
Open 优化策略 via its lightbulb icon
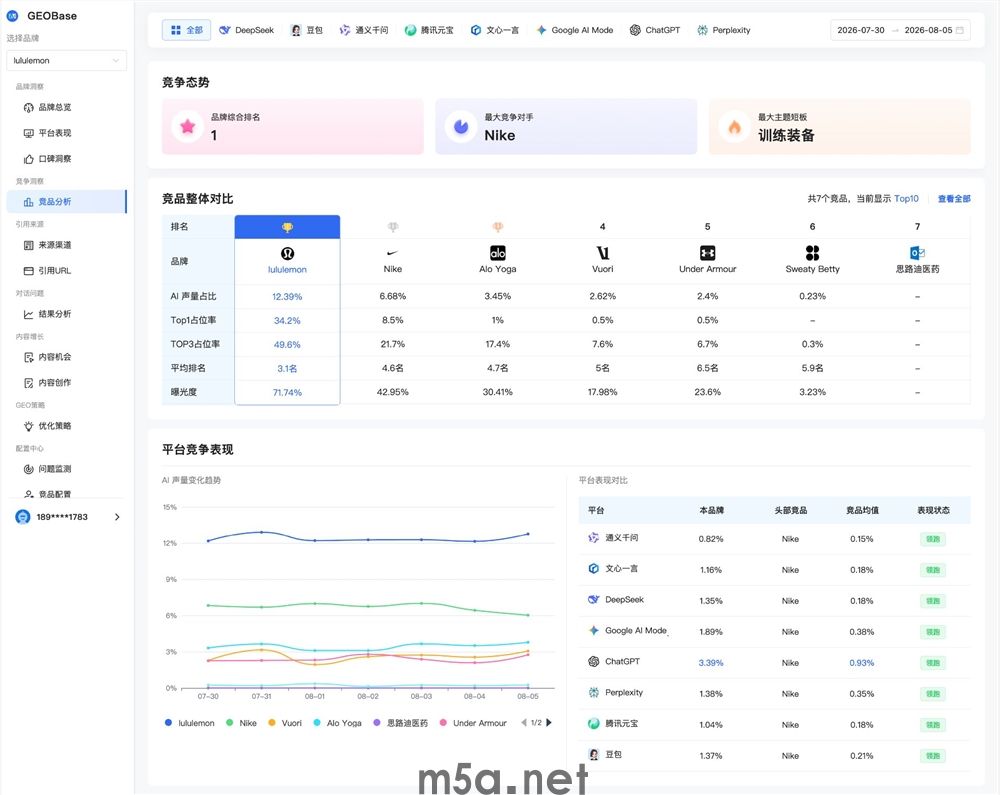click(29, 427)
